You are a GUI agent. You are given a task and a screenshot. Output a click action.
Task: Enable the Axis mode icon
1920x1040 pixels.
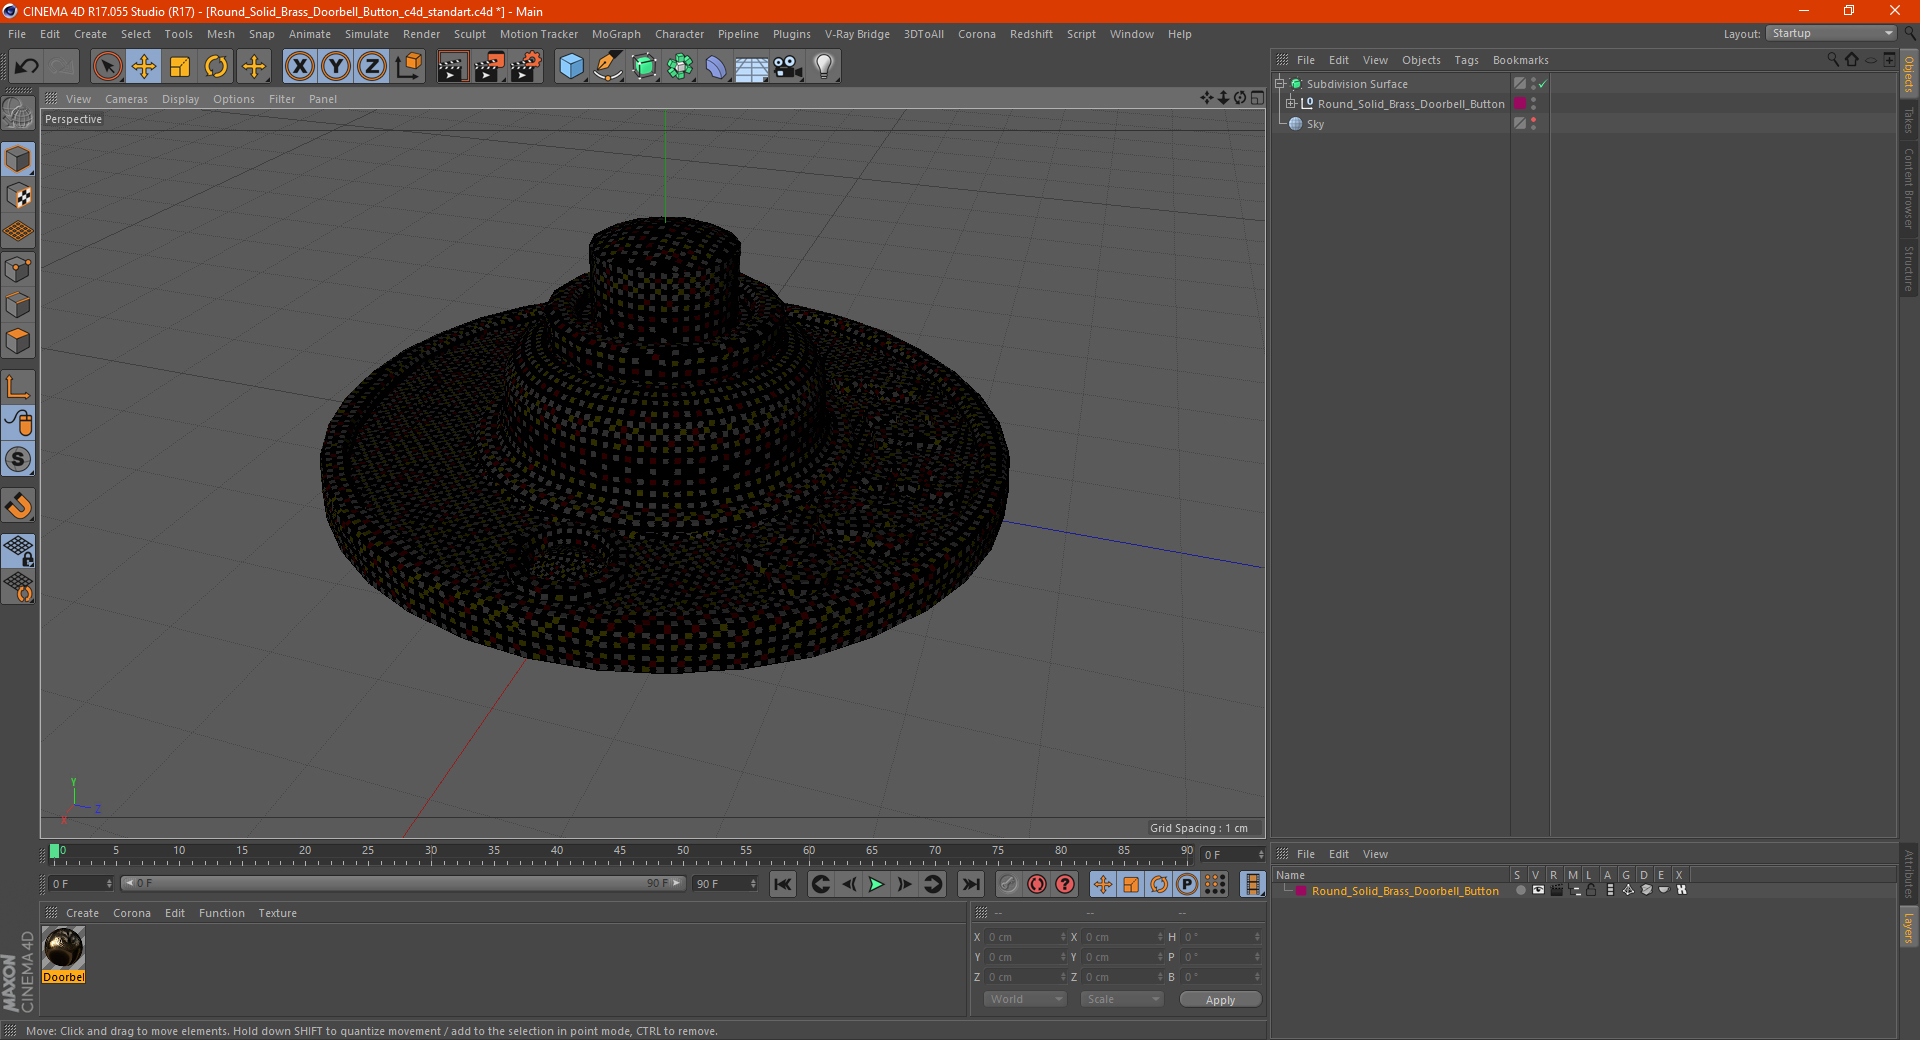click(18, 386)
